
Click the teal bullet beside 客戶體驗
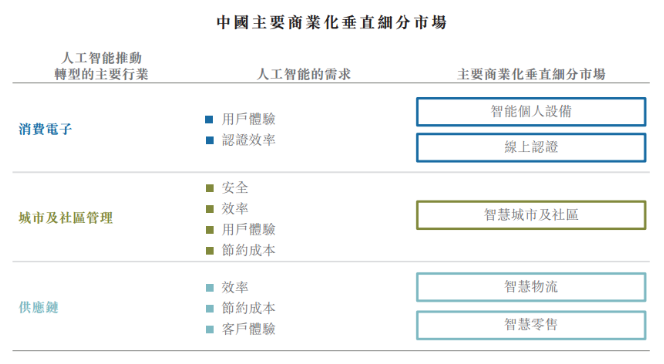210,329
